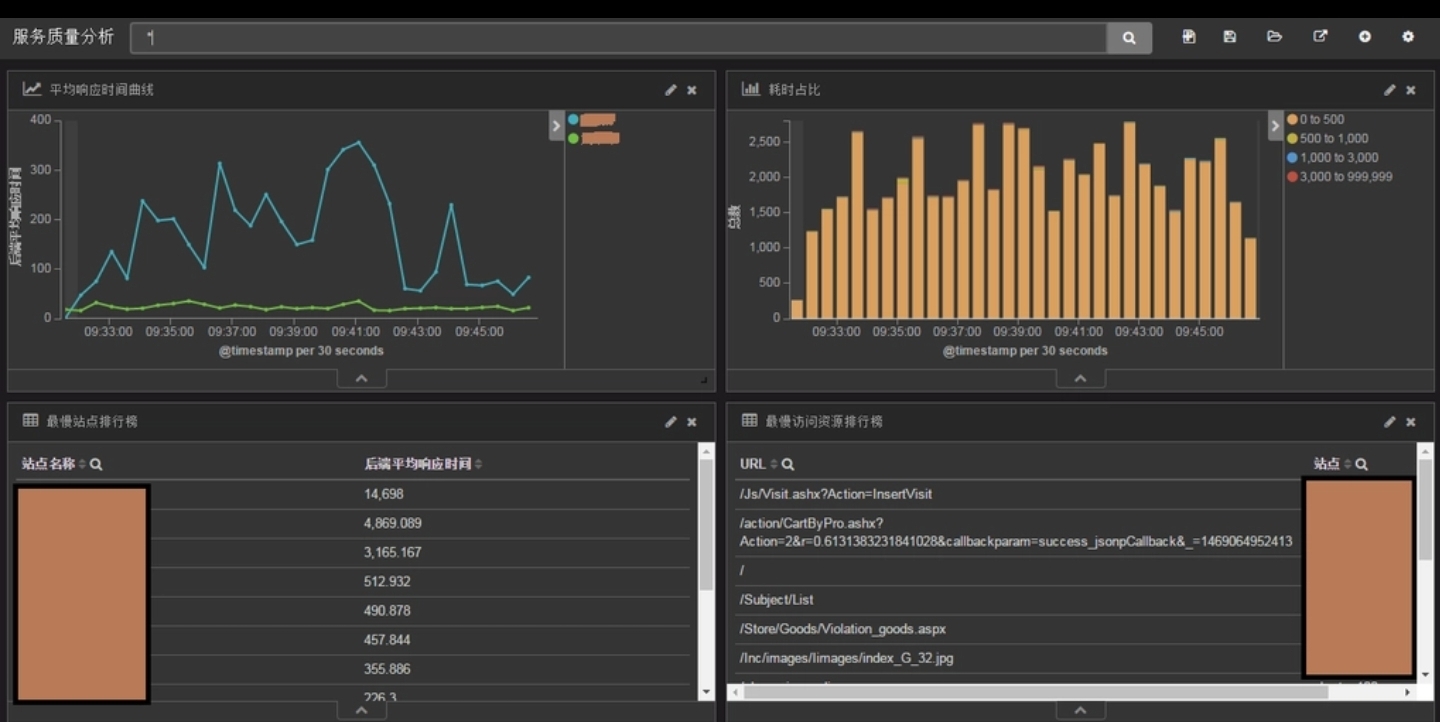The height and width of the screenshot is (722, 1440).
Task: Click the blue legend dot in line chart
Action: (x=573, y=119)
